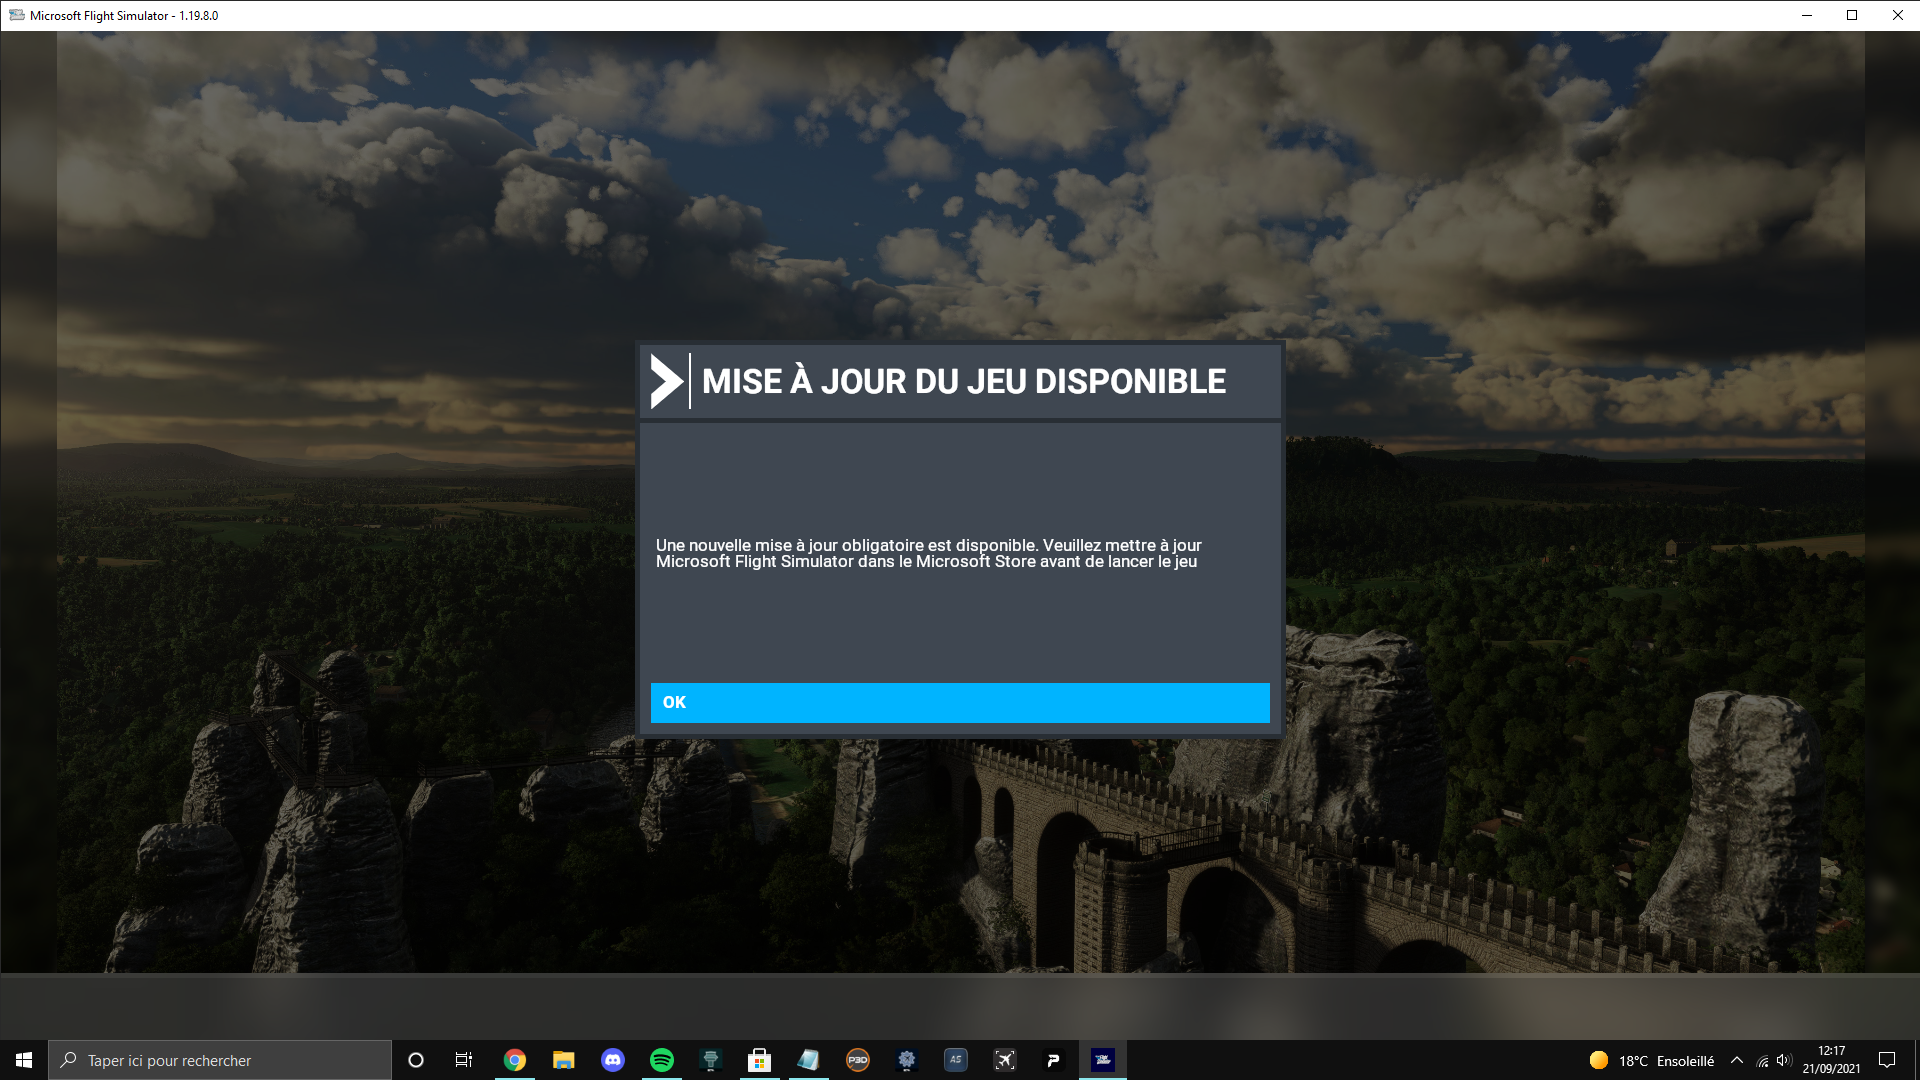1920x1080 pixels.
Task: Open the volume control in system tray
Action: coord(1785,1060)
